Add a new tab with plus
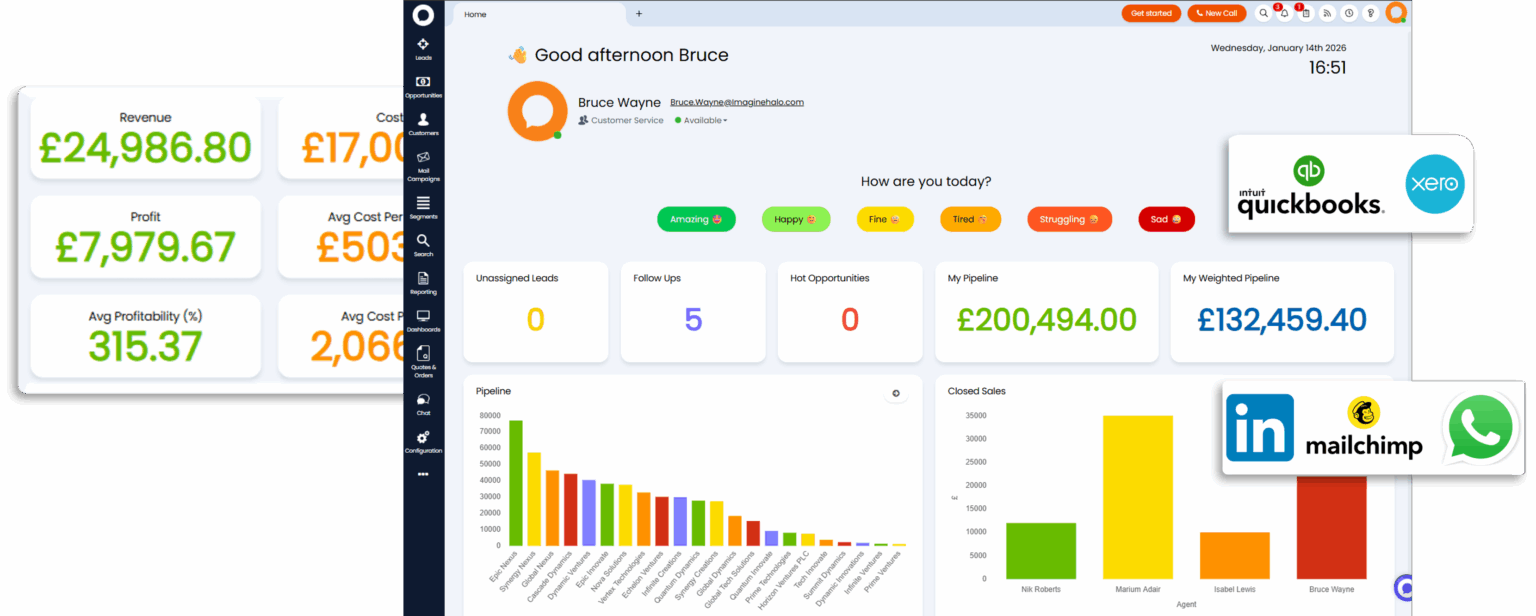Image resolution: width=1536 pixels, height=616 pixels. click(x=639, y=14)
